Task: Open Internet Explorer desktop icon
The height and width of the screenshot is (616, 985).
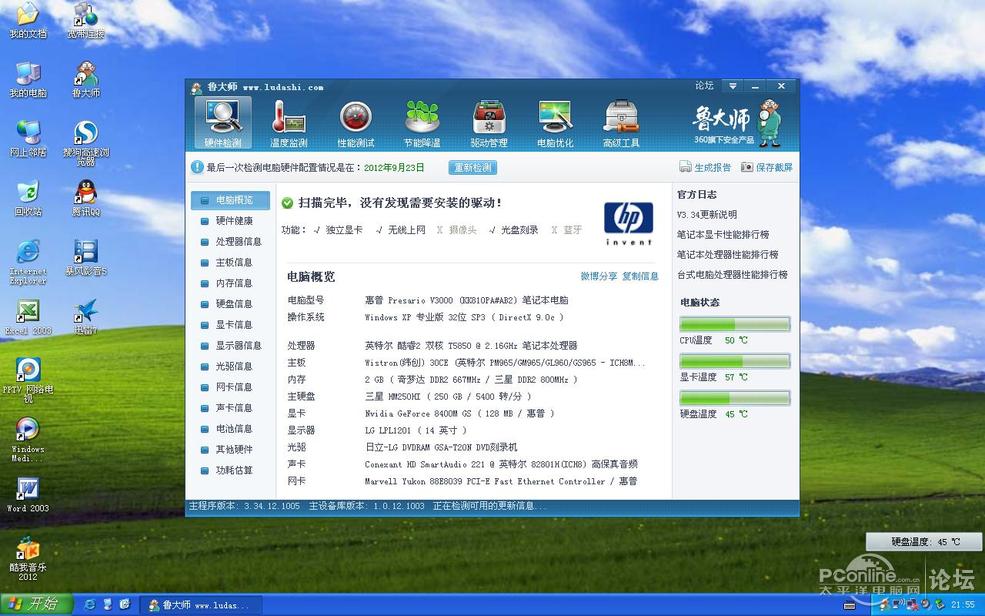Action: [x=28, y=262]
